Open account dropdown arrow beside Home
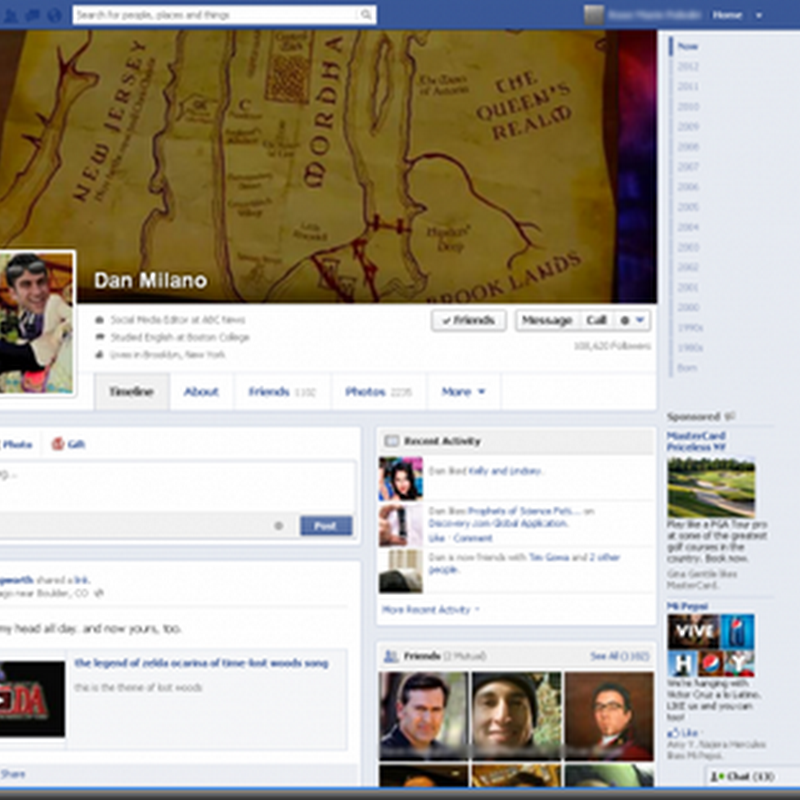Screen dimensions: 800x800 [x=759, y=16]
